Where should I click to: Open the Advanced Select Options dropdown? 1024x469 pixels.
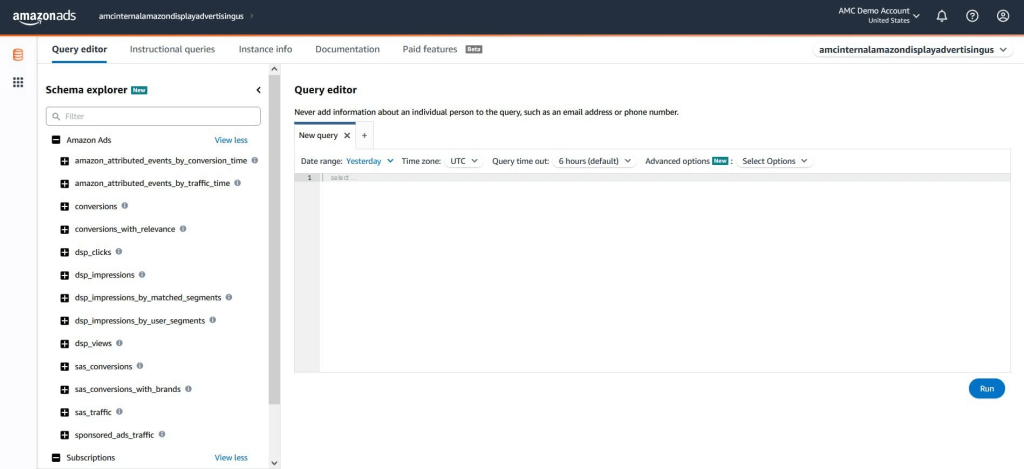(774, 161)
